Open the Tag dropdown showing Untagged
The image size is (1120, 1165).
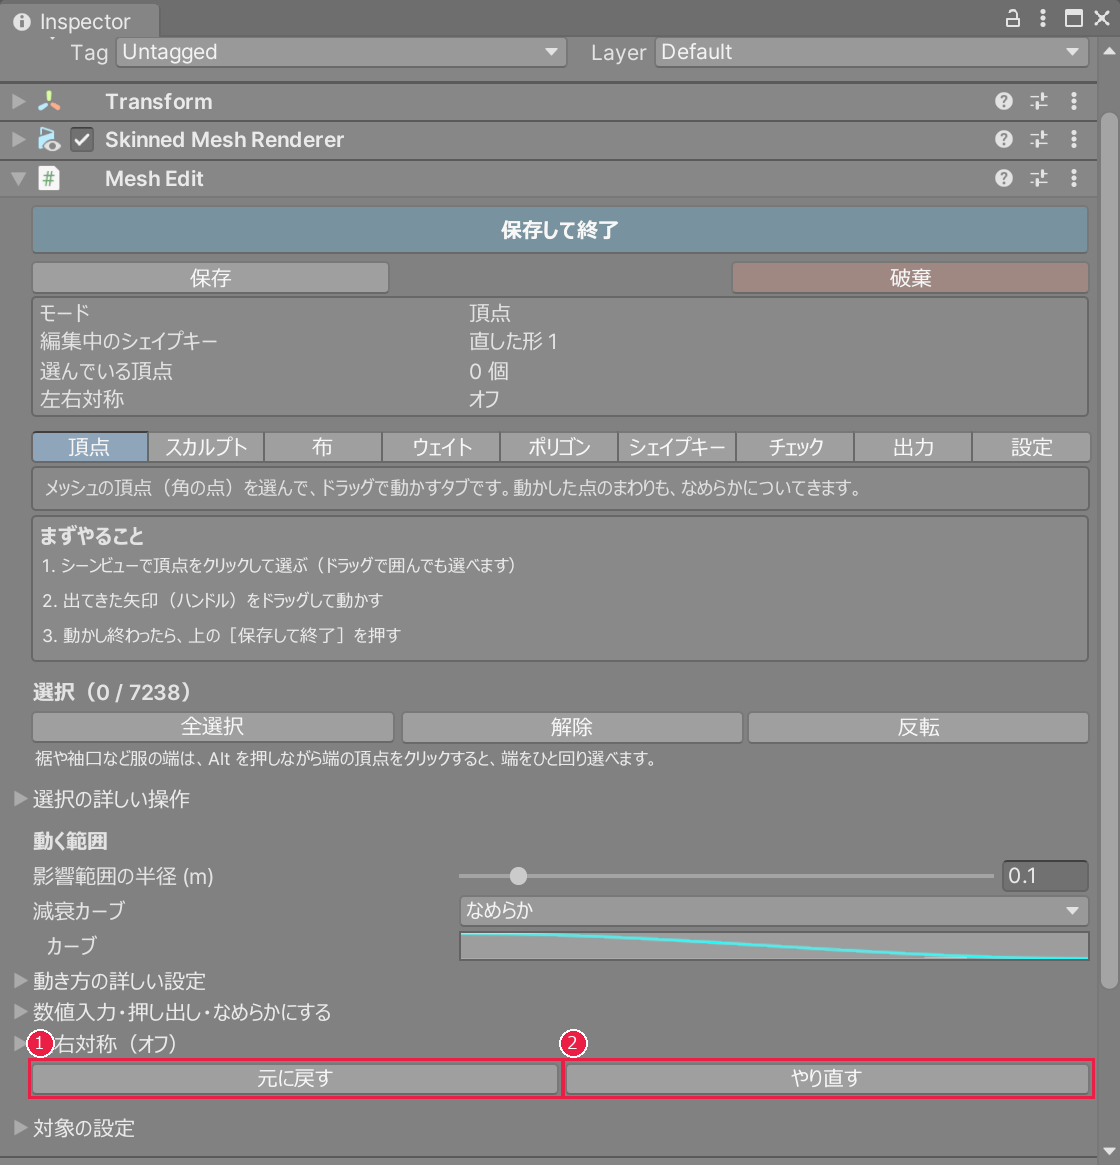(x=341, y=53)
